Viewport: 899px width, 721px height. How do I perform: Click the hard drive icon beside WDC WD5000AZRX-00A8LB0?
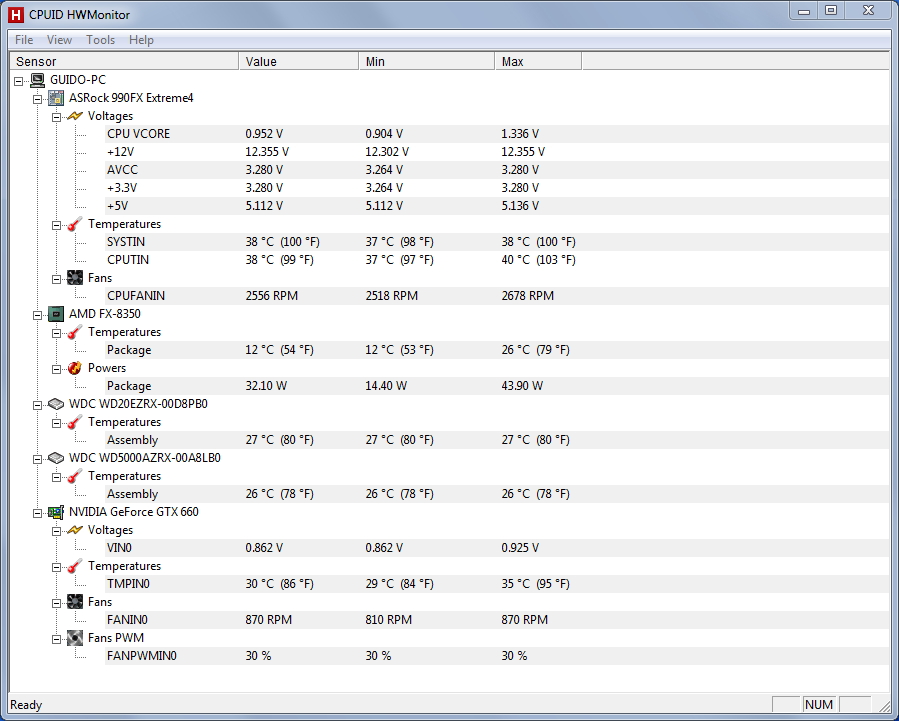56,458
